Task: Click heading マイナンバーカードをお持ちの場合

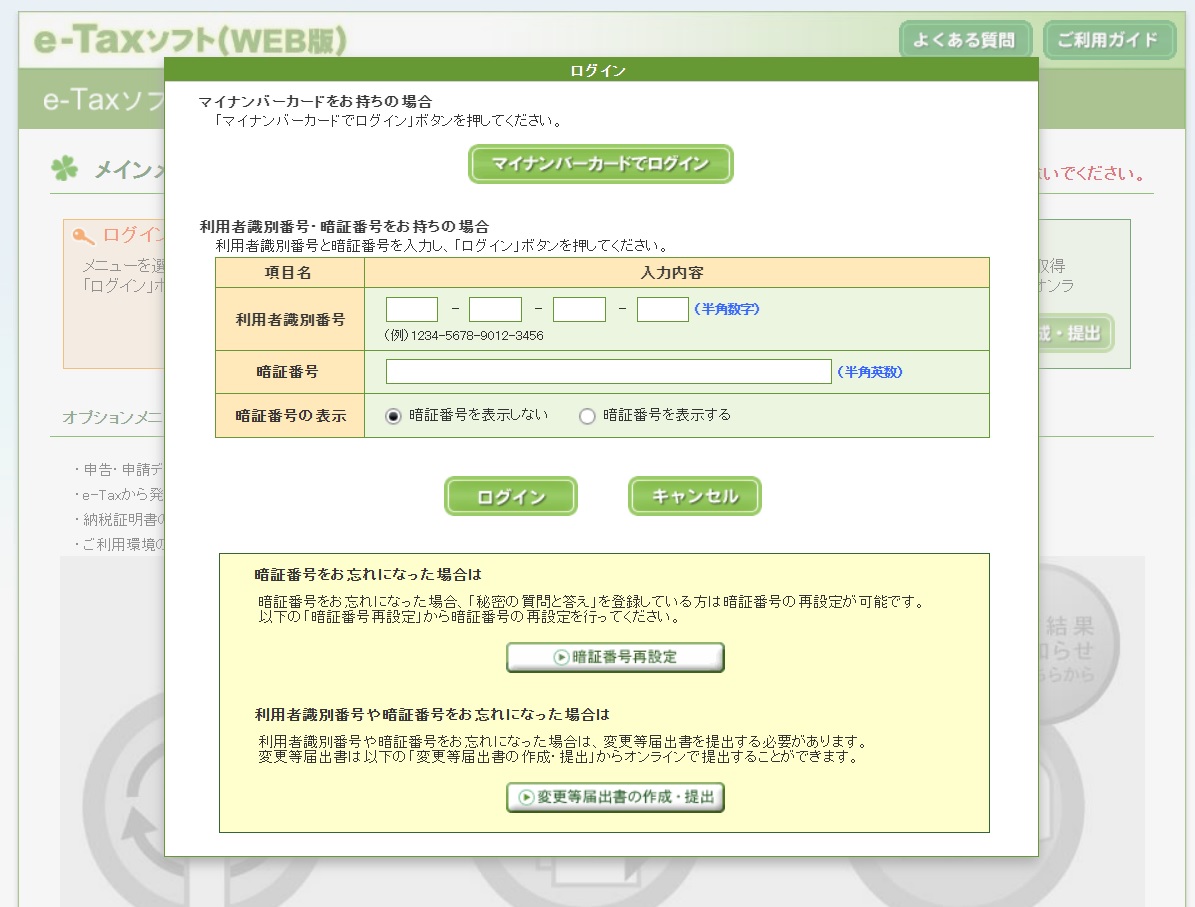Action: (316, 101)
